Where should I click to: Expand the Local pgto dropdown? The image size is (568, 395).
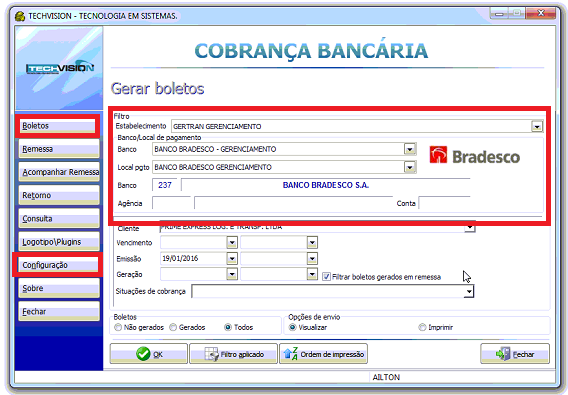click(x=410, y=167)
